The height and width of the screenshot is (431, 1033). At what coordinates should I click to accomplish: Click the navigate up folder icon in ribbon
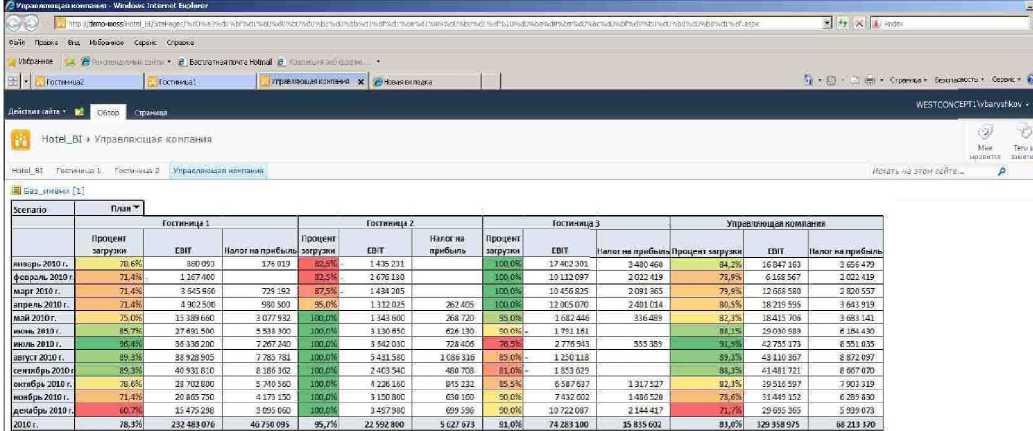click(x=79, y=112)
